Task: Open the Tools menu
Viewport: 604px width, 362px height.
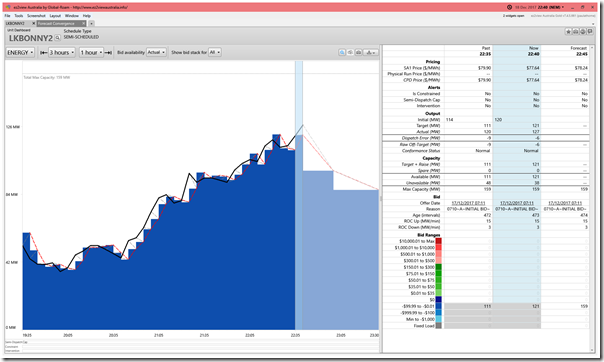Action: pos(18,16)
